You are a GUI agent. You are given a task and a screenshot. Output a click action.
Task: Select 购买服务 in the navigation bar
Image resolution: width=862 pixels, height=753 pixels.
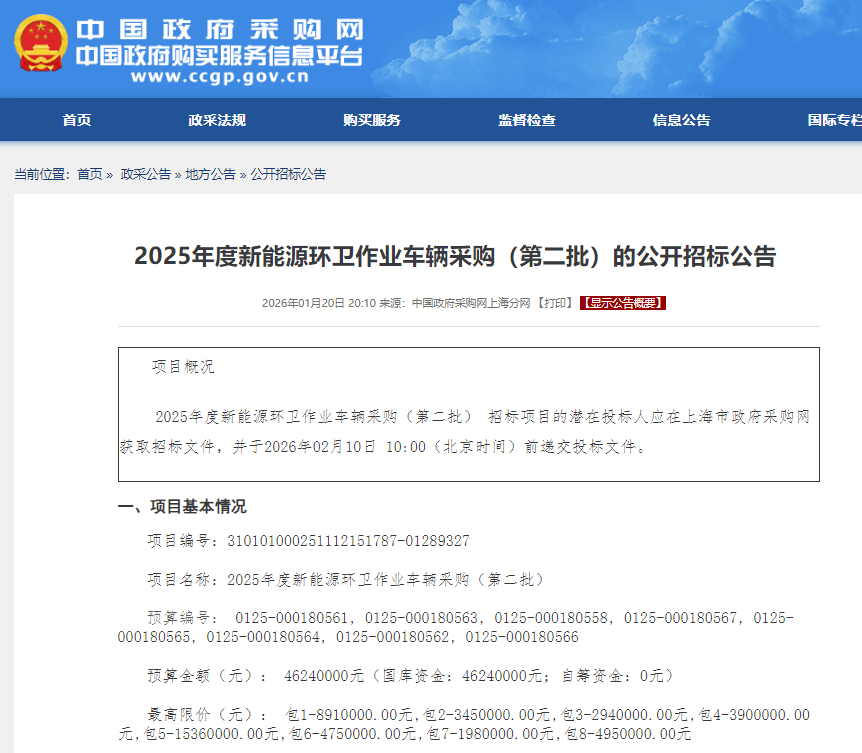coord(372,120)
